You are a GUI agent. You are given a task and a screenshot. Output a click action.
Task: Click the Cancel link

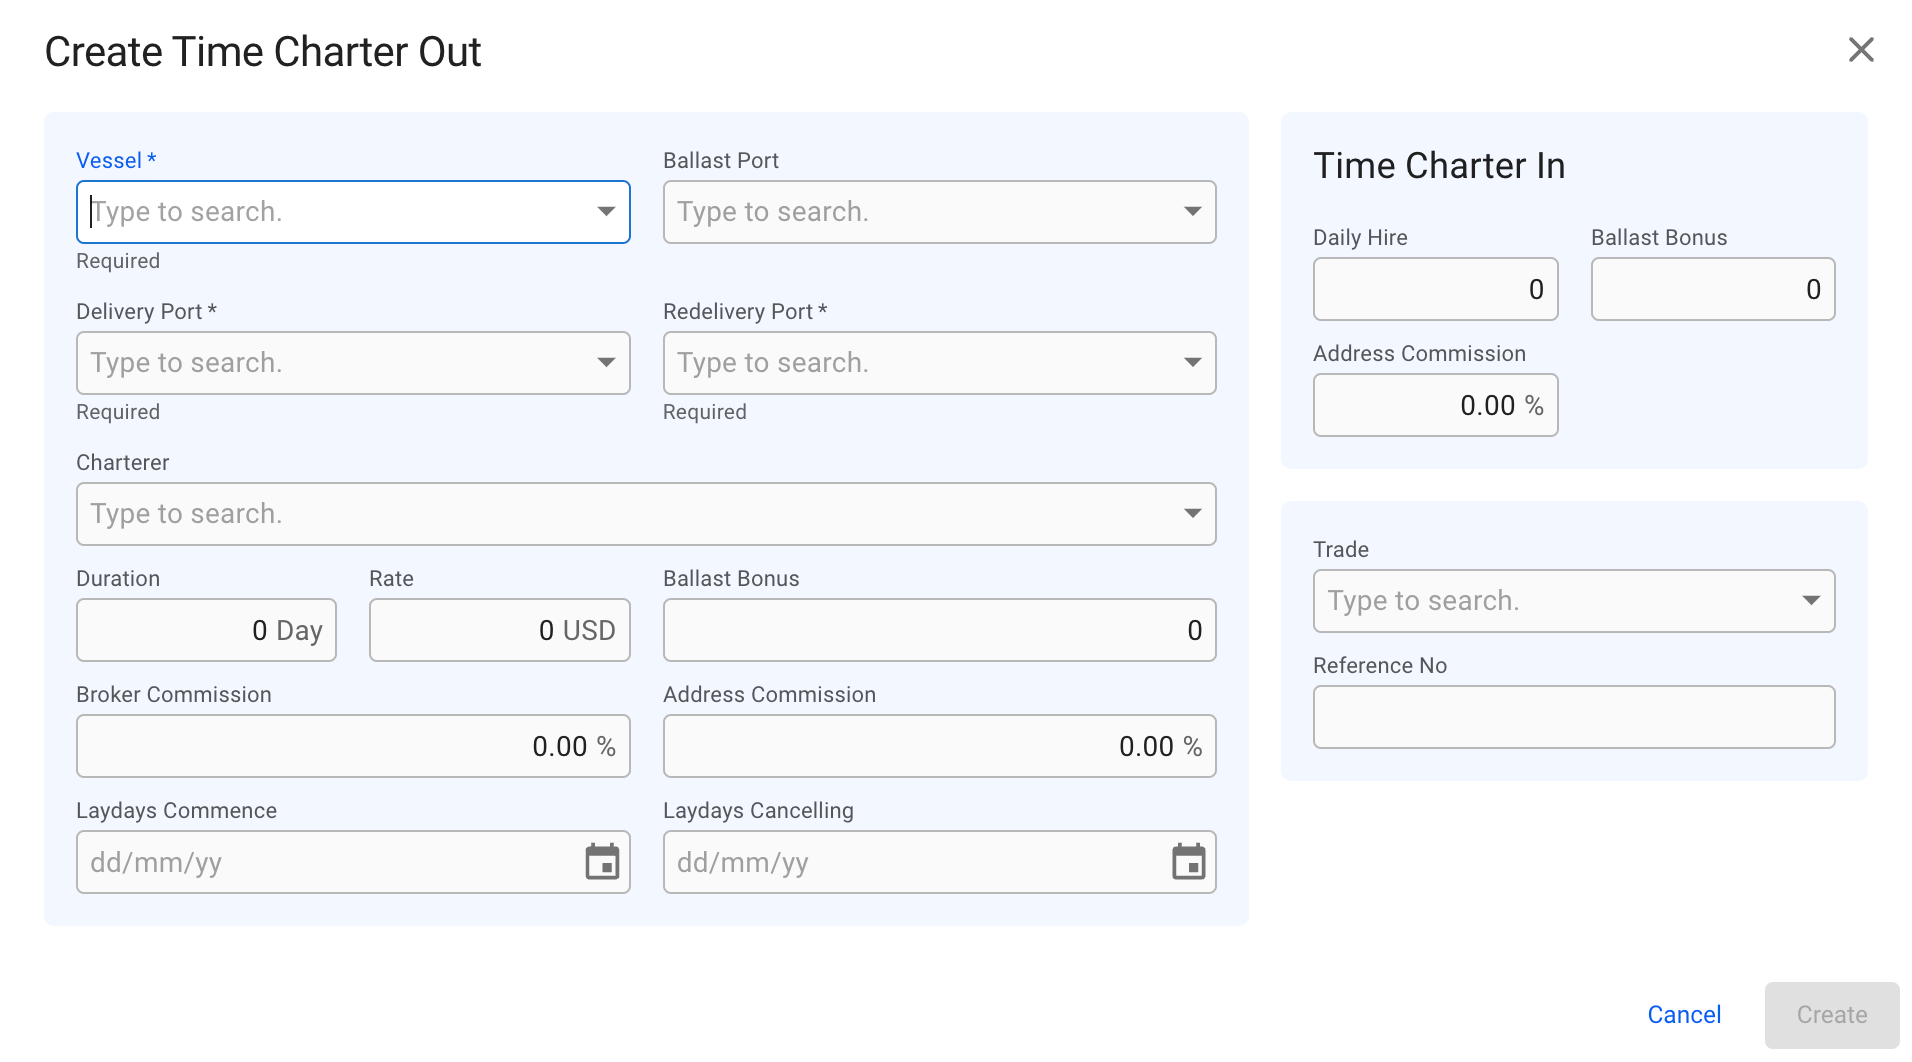point(1684,1014)
